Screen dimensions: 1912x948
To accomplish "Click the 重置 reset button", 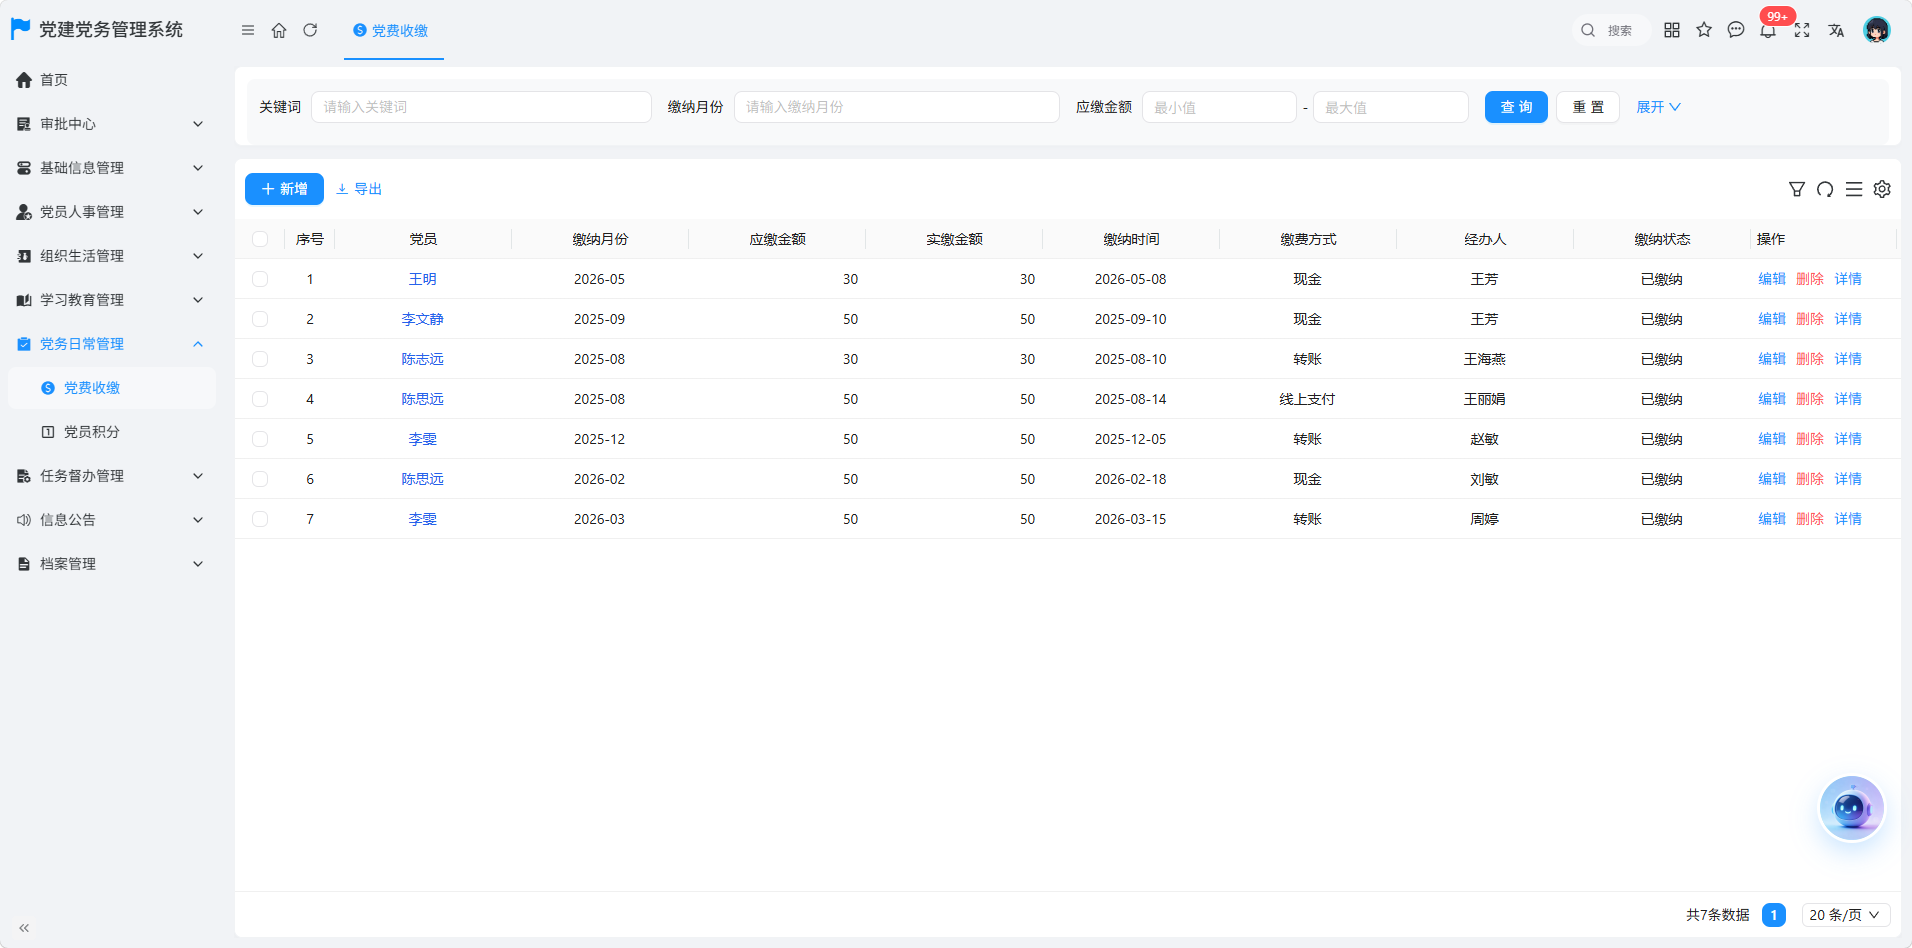I will pyautogui.click(x=1588, y=107).
